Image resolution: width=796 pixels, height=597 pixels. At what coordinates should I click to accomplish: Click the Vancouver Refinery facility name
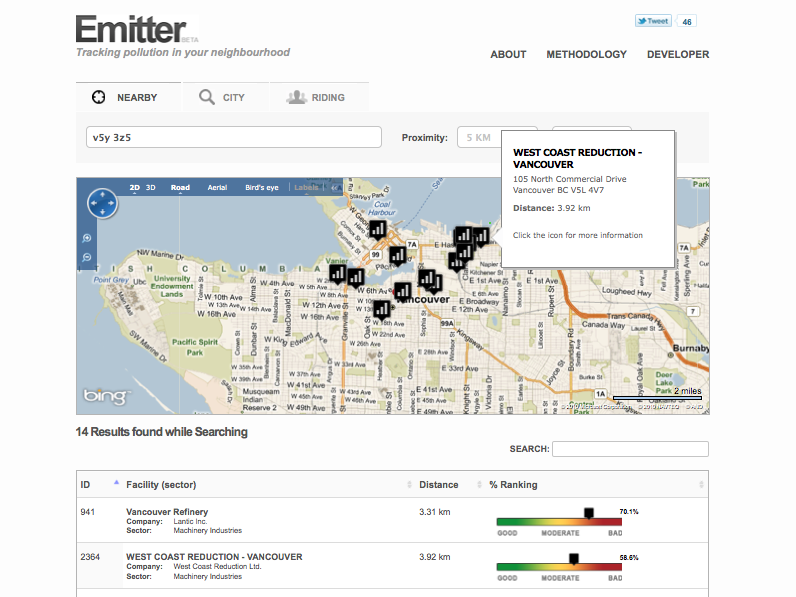(167, 512)
